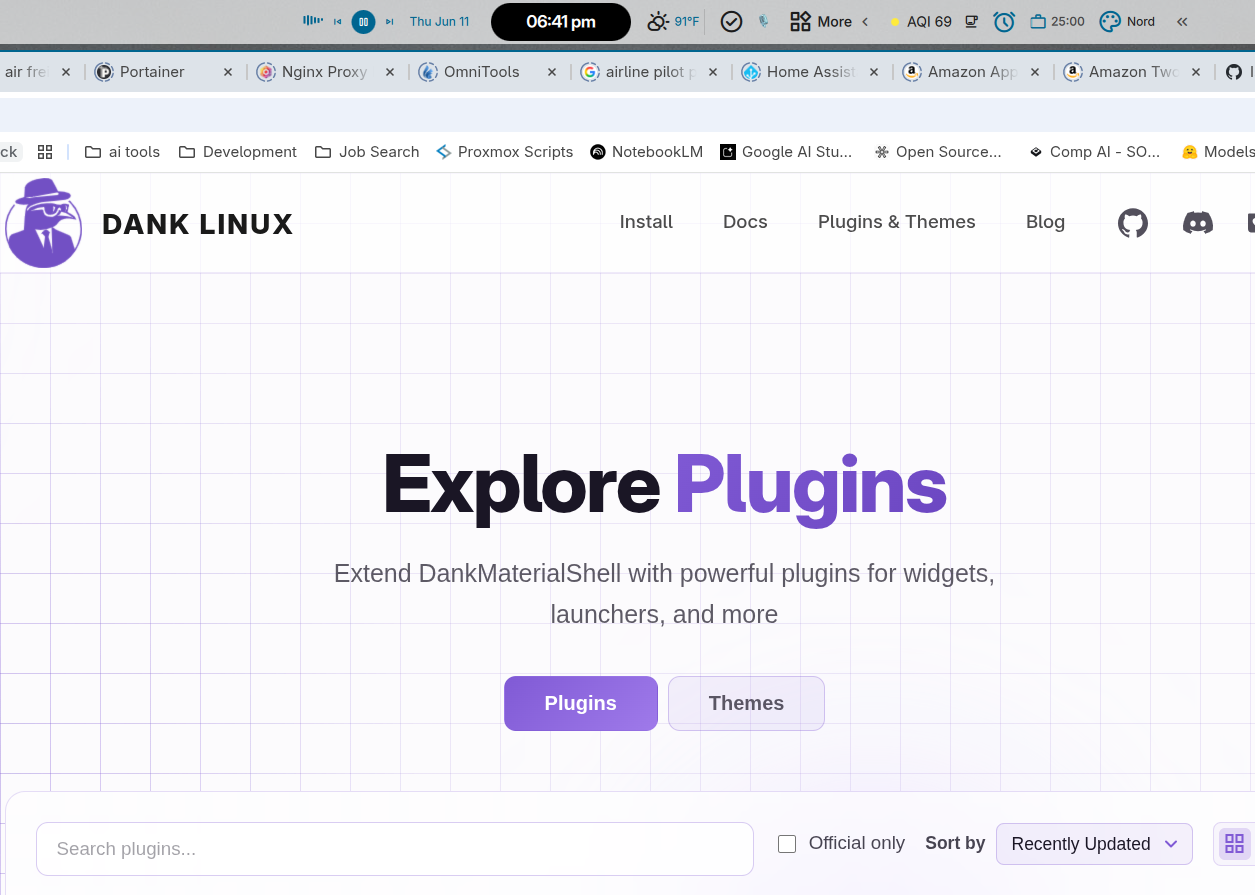This screenshot has height=895, width=1255.
Task: Open the weather widget showing 91°F
Action: (x=673, y=21)
